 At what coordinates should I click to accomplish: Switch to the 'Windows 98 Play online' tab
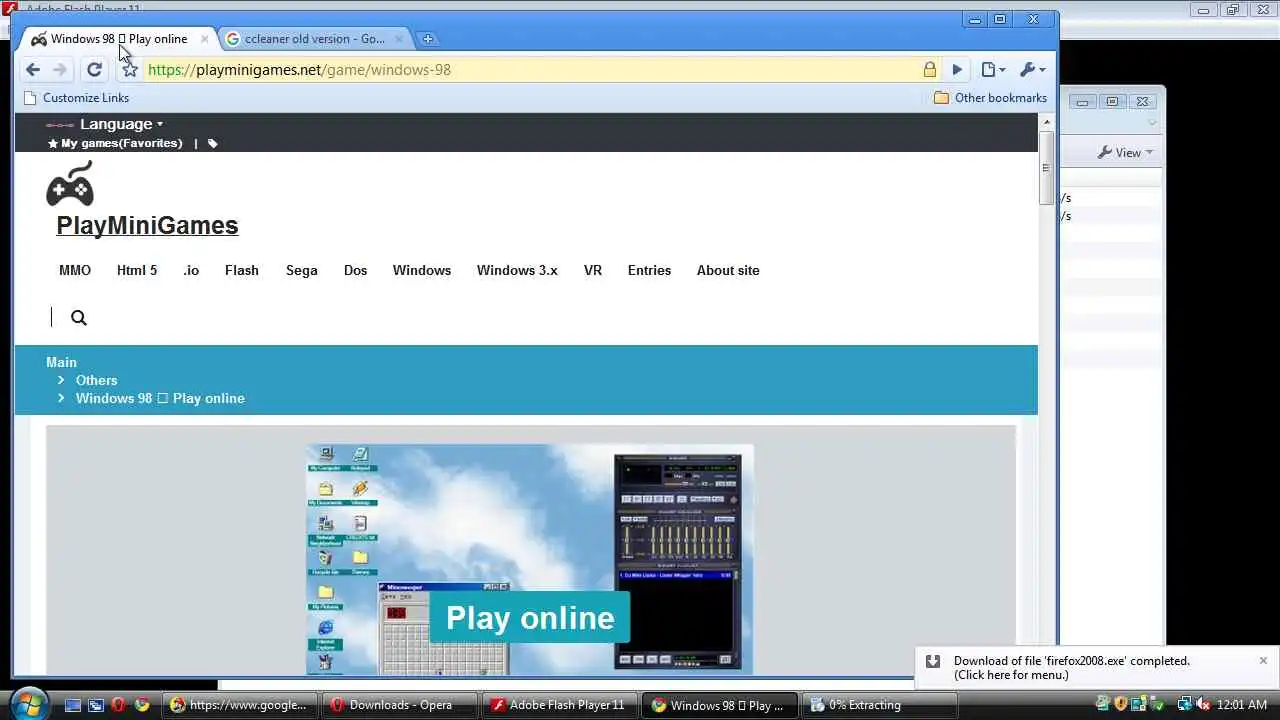point(119,39)
